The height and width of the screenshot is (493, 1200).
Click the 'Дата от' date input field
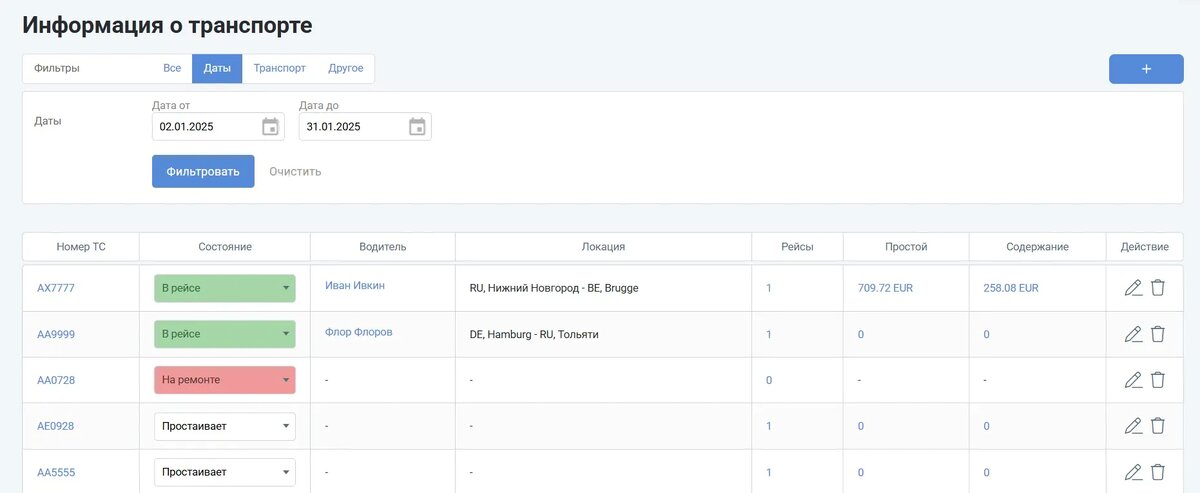[205, 127]
